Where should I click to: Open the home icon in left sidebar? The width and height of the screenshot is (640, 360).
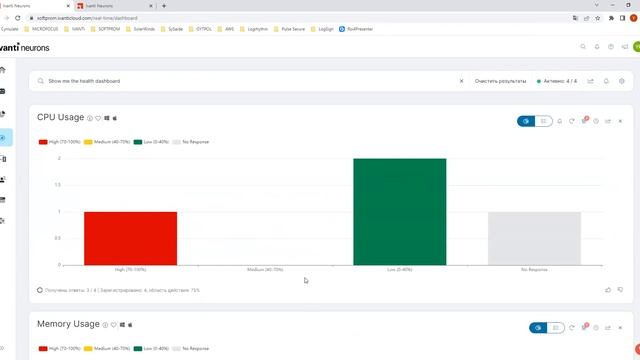[x=3, y=70]
